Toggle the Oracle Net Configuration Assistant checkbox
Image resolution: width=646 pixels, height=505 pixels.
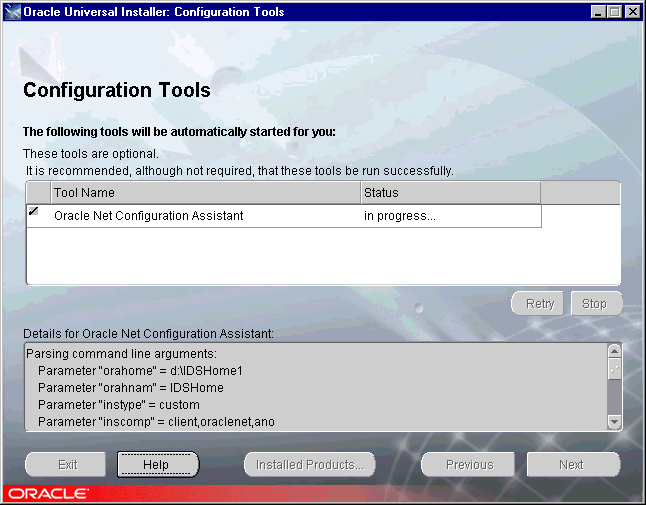33,211
